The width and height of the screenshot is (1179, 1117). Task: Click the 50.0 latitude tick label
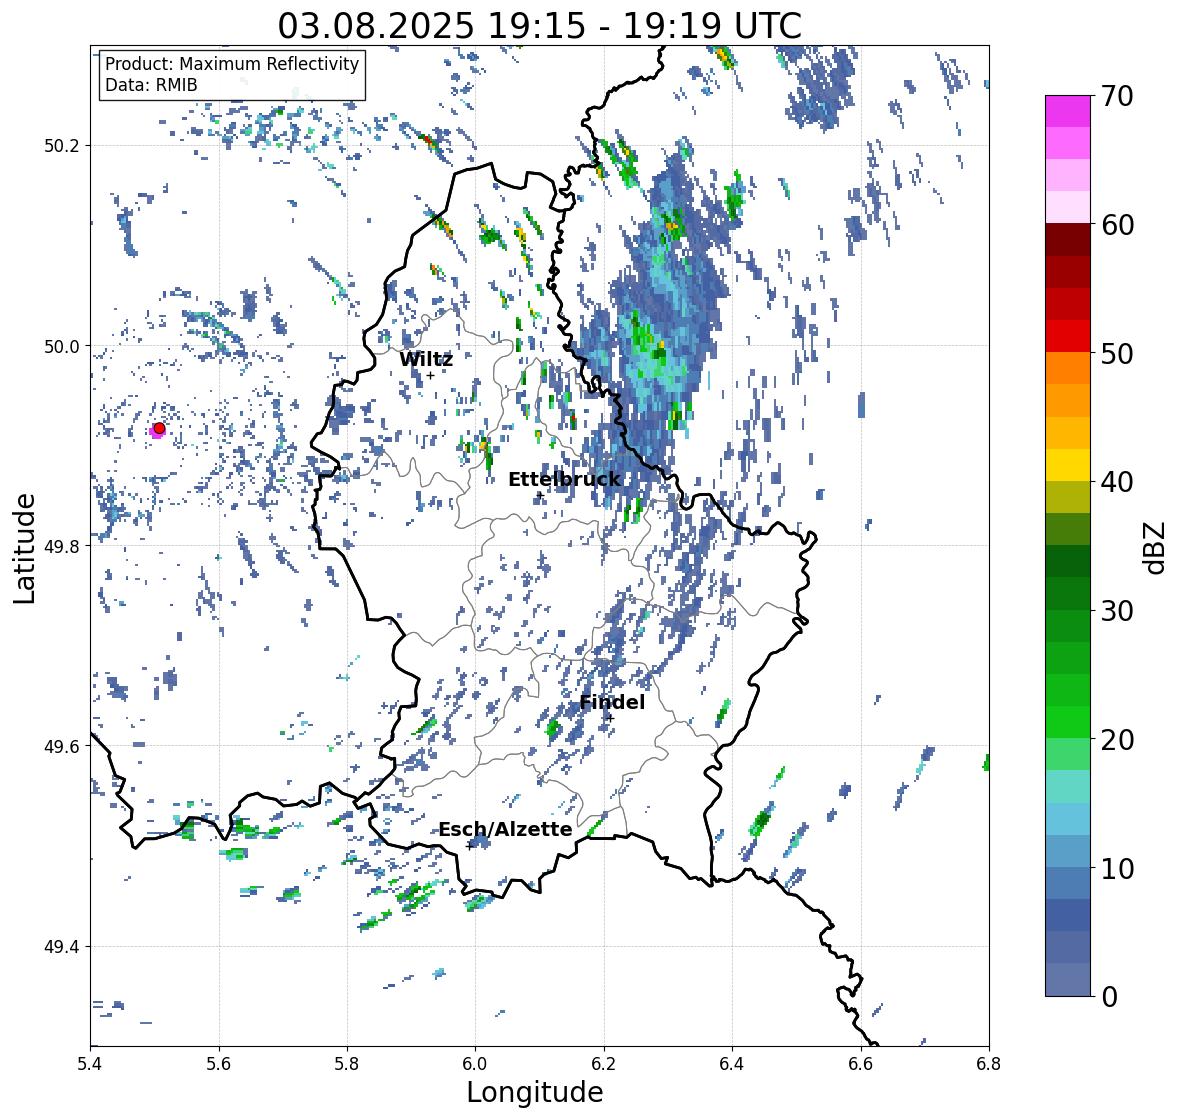(x=62, y=347)
